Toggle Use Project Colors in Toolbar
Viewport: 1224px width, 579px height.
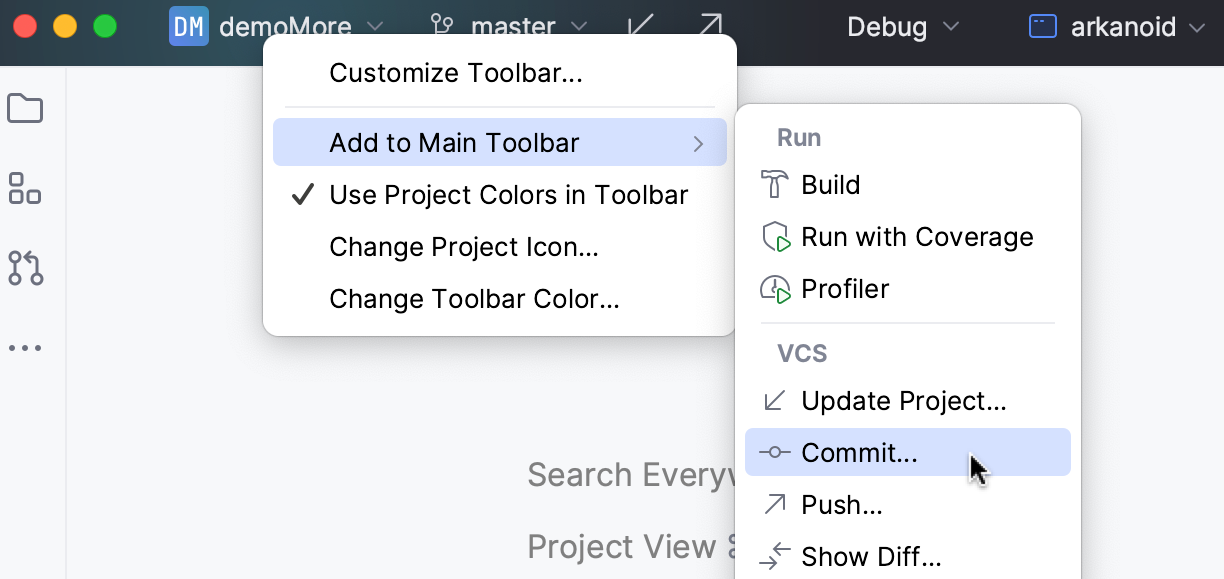coord(508,194)
